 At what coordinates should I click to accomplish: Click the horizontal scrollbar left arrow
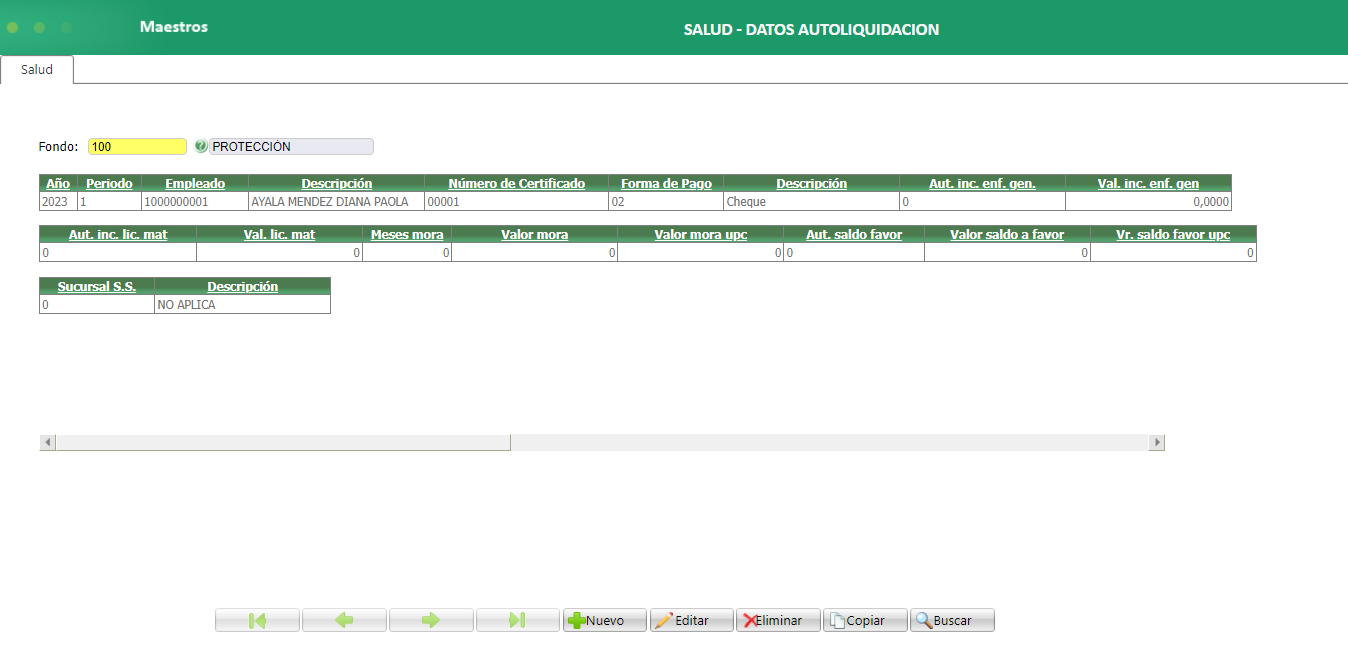click(x=47, y=442)
